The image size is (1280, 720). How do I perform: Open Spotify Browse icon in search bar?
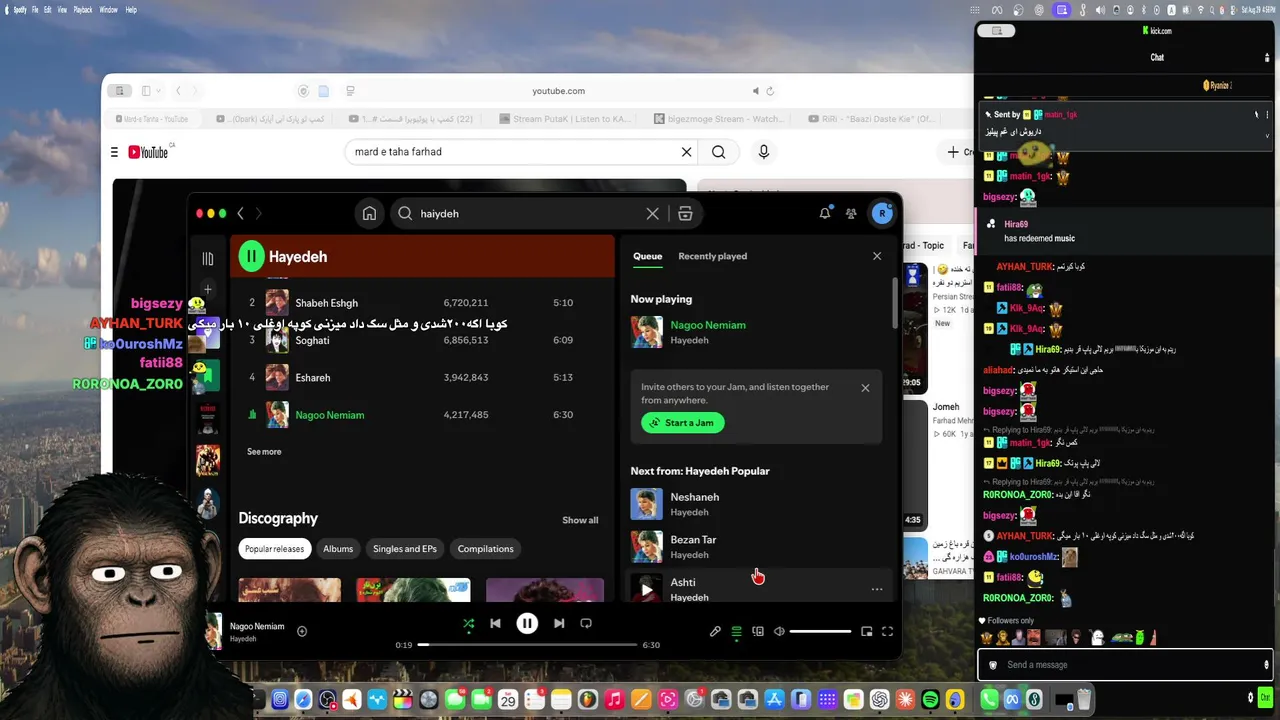tap(685, 213)
